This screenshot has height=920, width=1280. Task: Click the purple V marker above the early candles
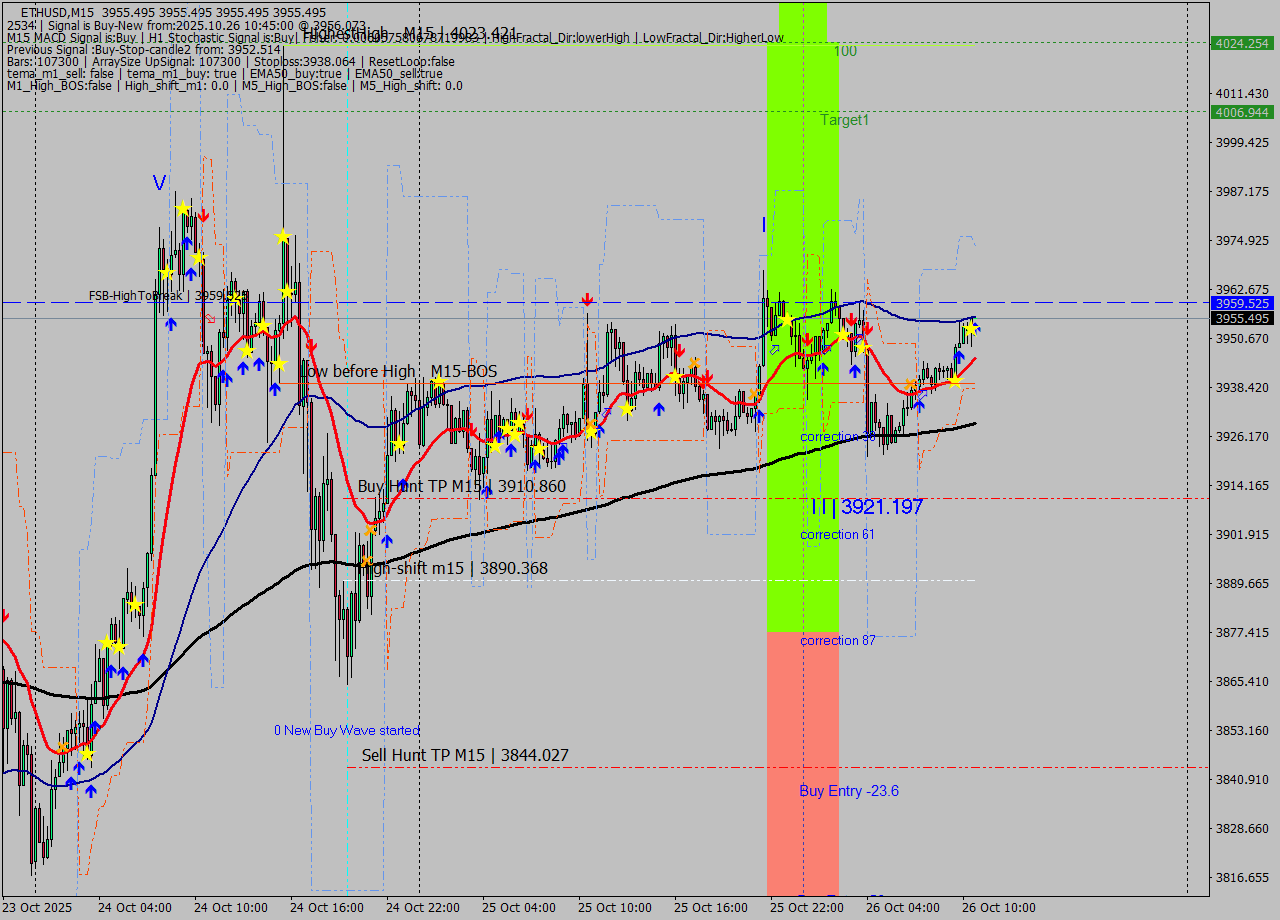(157, 183)
